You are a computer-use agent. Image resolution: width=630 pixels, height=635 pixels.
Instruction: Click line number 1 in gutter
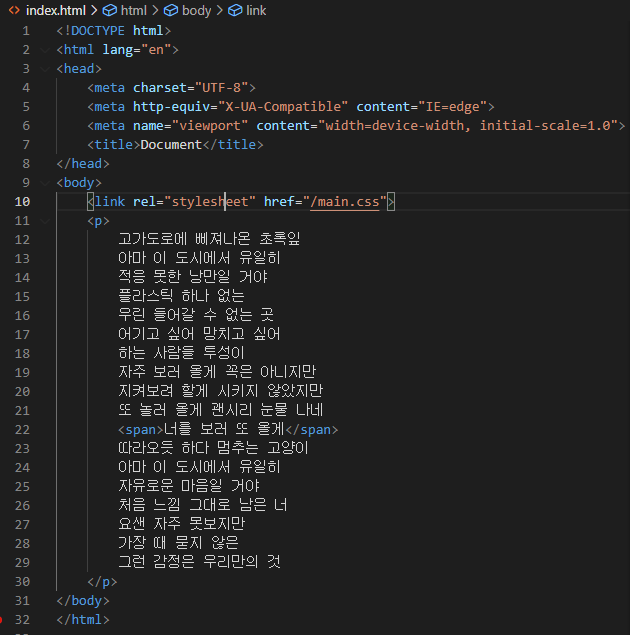click(26, 31)
